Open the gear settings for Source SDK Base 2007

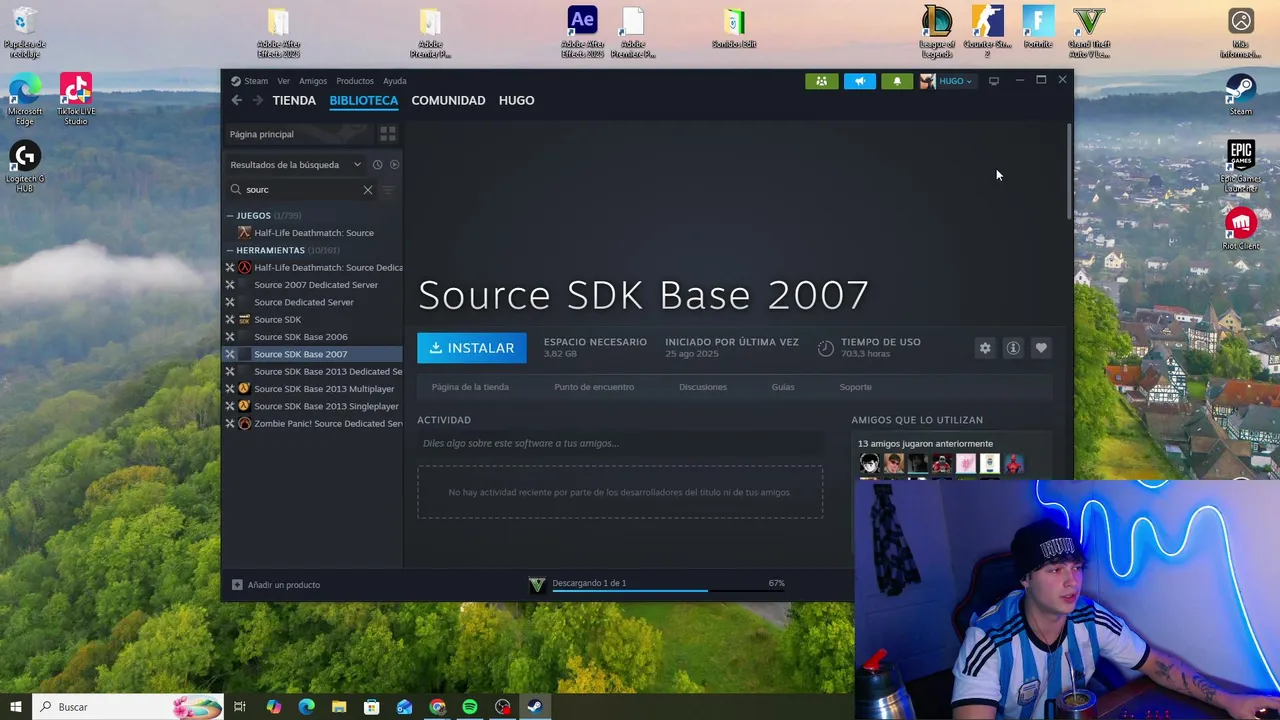click(x=985, y=348)
